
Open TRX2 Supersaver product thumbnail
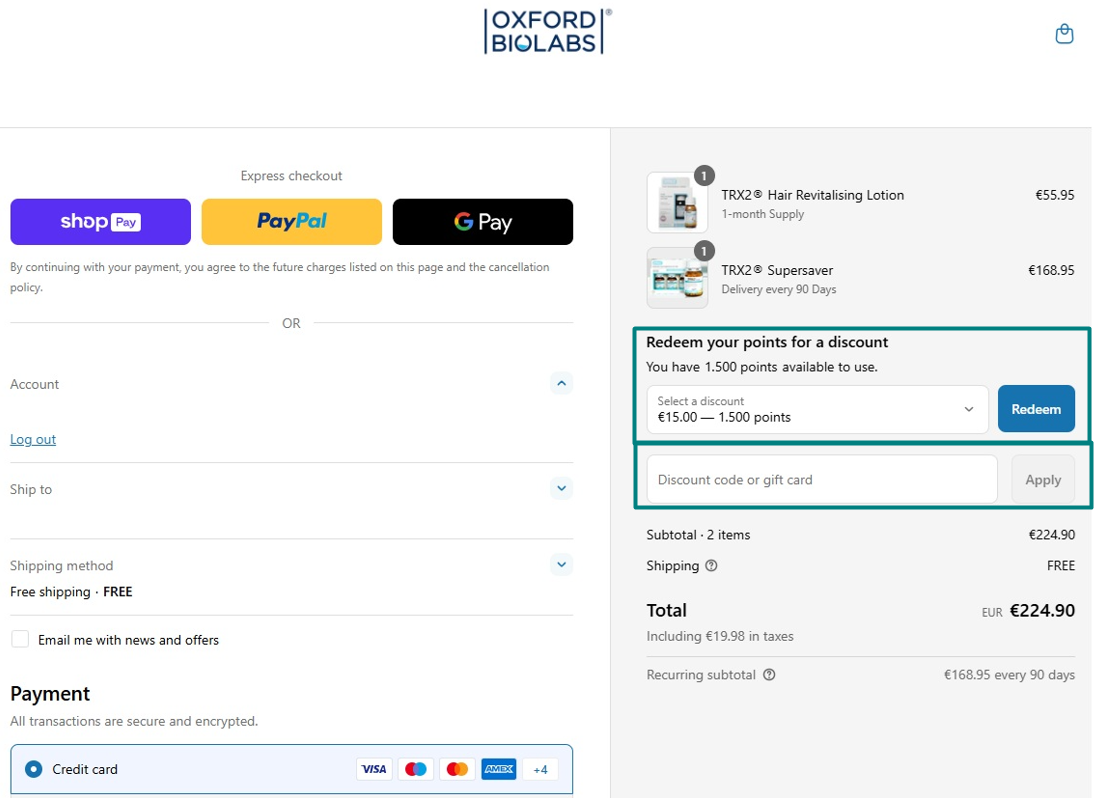click(x=678, y=278)
